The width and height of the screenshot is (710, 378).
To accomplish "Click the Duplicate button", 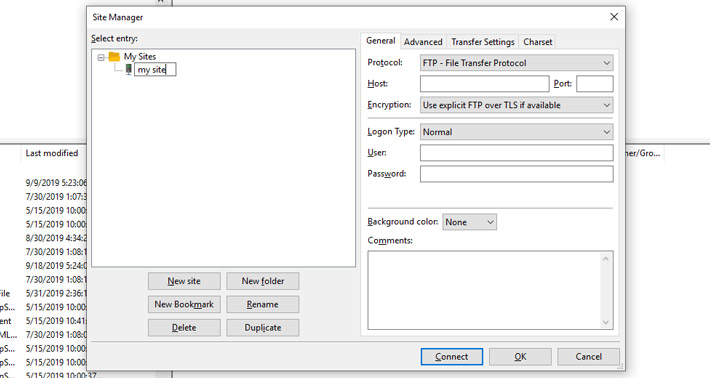I will pos(263,328).
